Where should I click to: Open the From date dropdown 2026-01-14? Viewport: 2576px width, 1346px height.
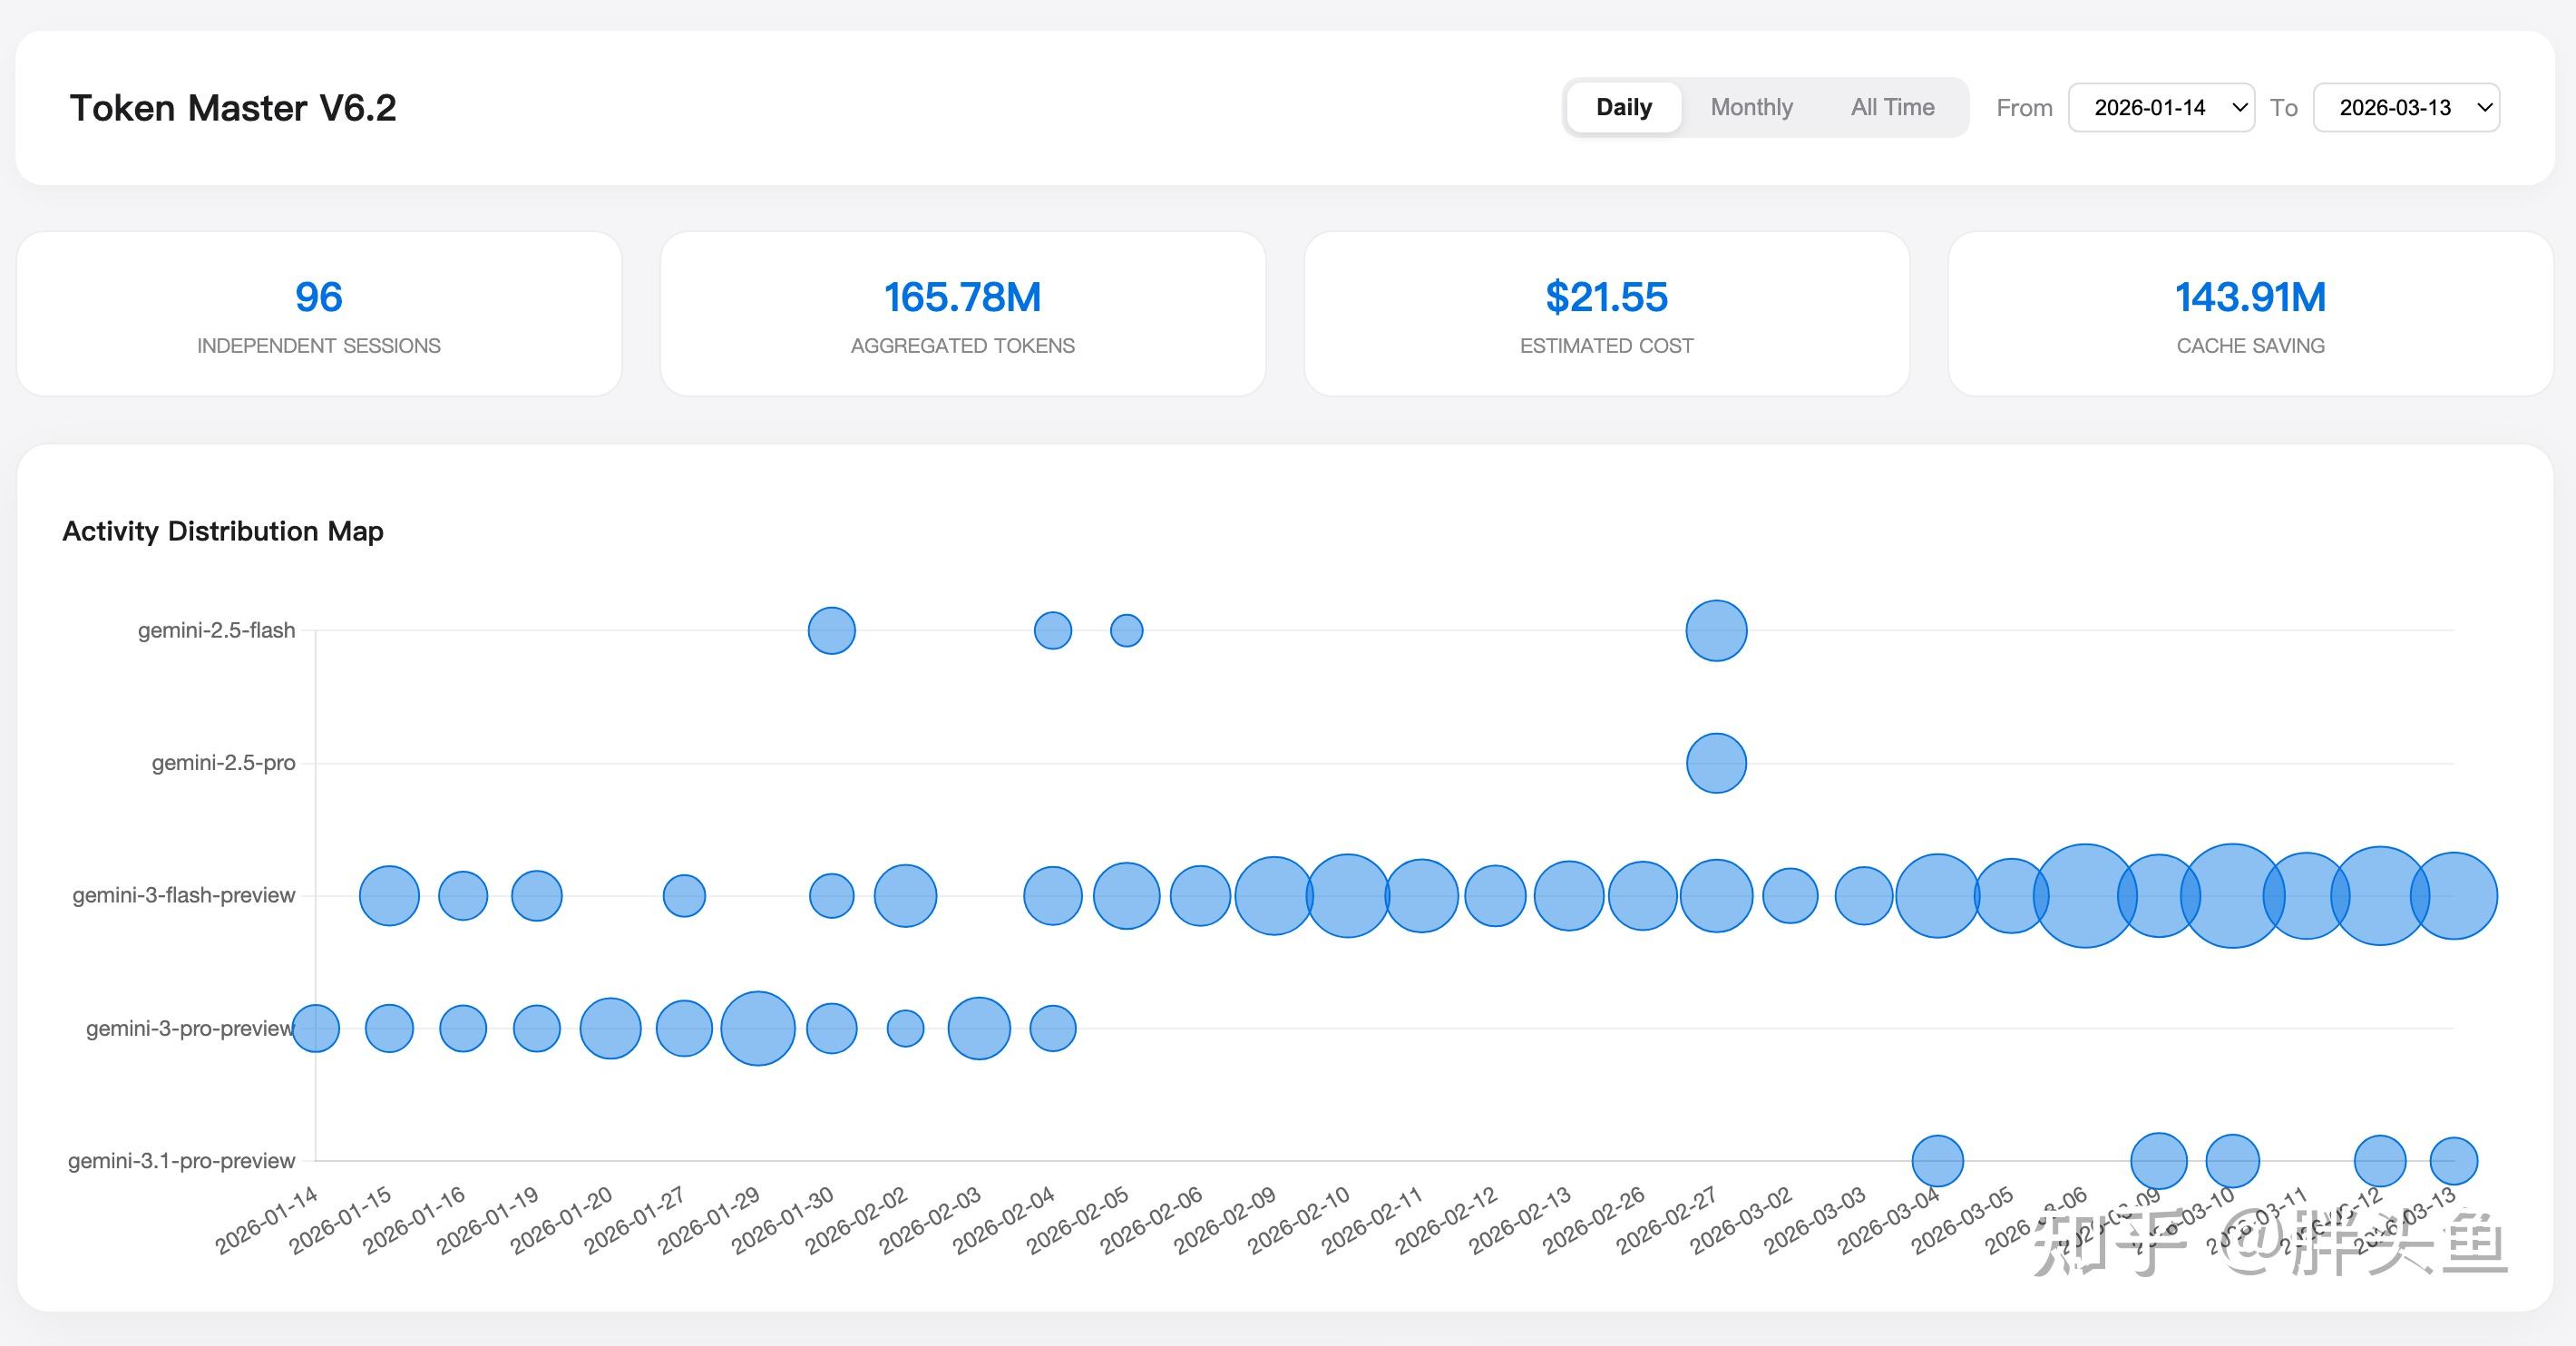[2161, 107]
